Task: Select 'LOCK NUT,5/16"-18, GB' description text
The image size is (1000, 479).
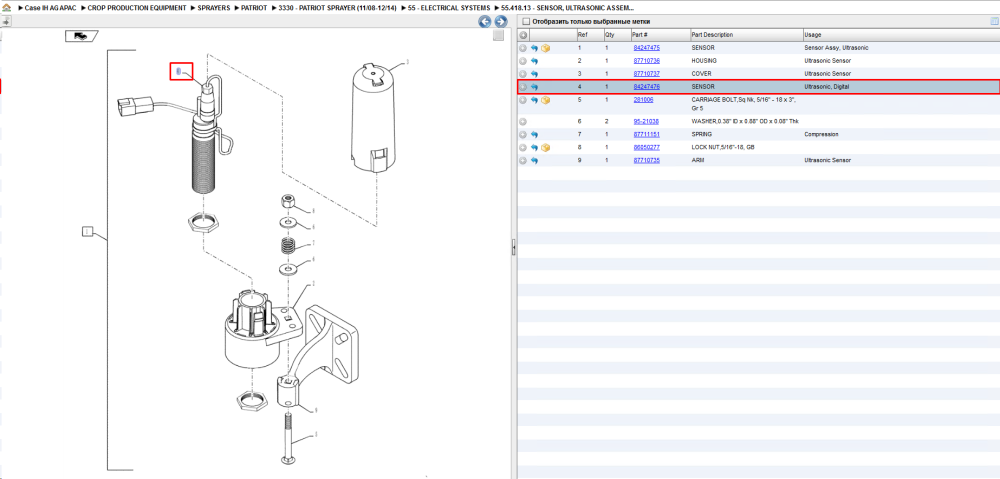Action: point(723,147)
